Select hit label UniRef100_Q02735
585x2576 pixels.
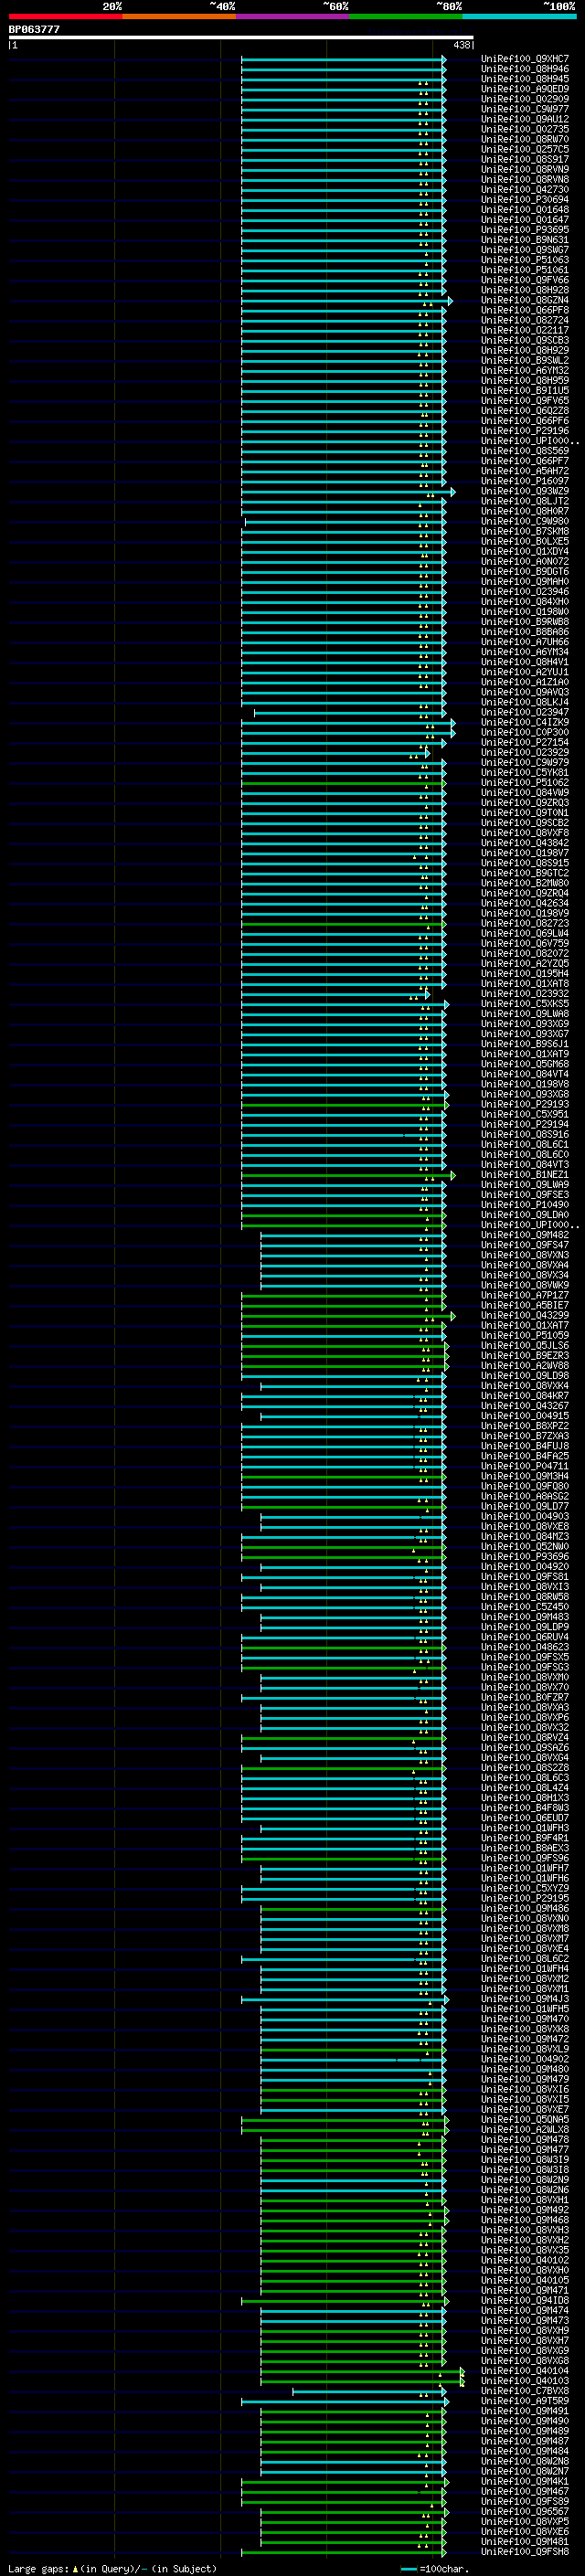pos(524,129)
